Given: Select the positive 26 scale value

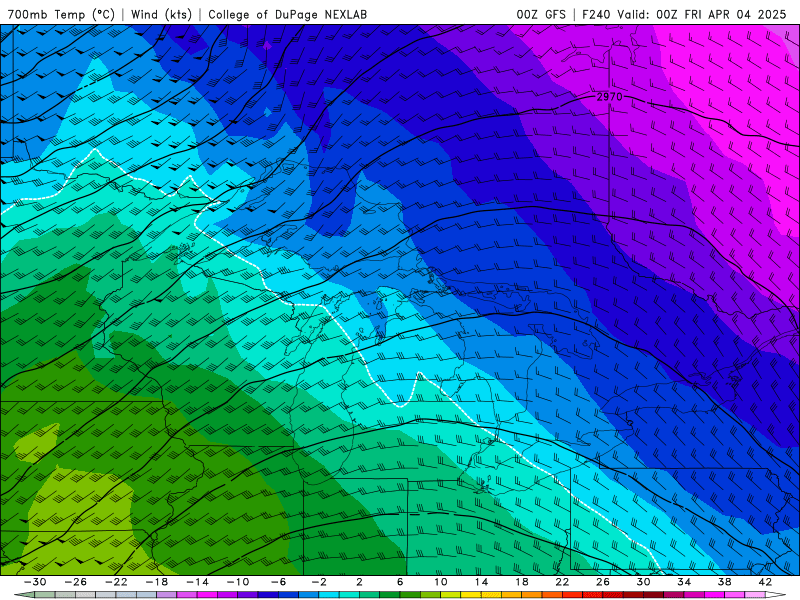Looking at the screenshot, I should tap(603, 582).
